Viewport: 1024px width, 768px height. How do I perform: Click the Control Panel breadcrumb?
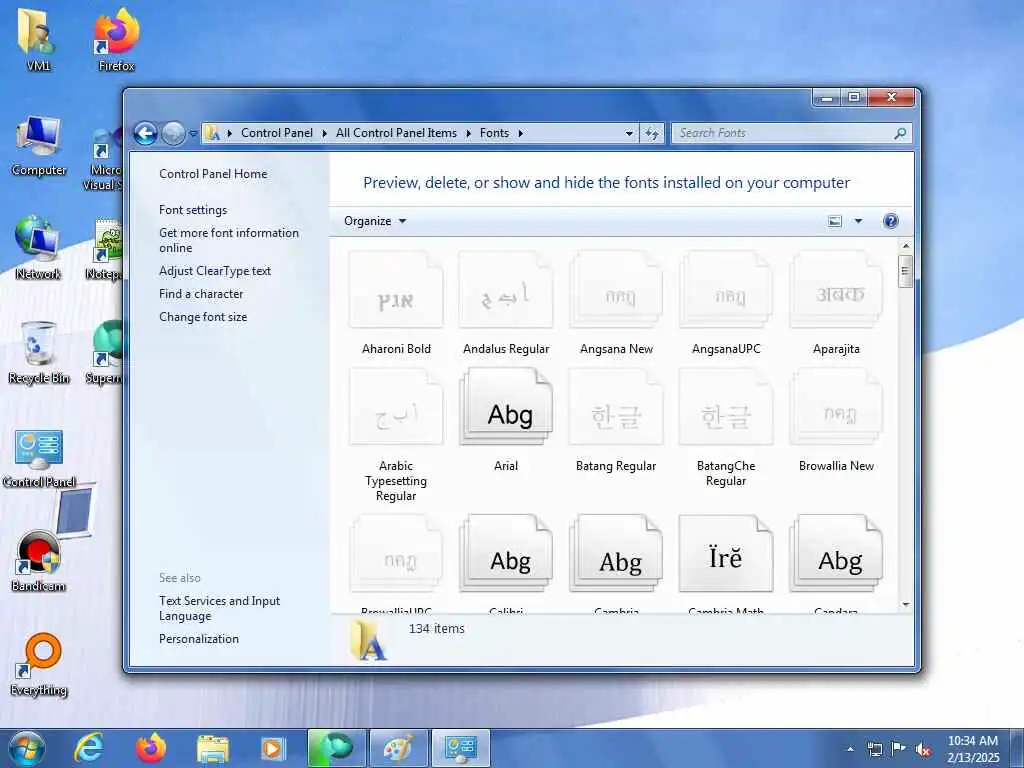click(277, 133)
